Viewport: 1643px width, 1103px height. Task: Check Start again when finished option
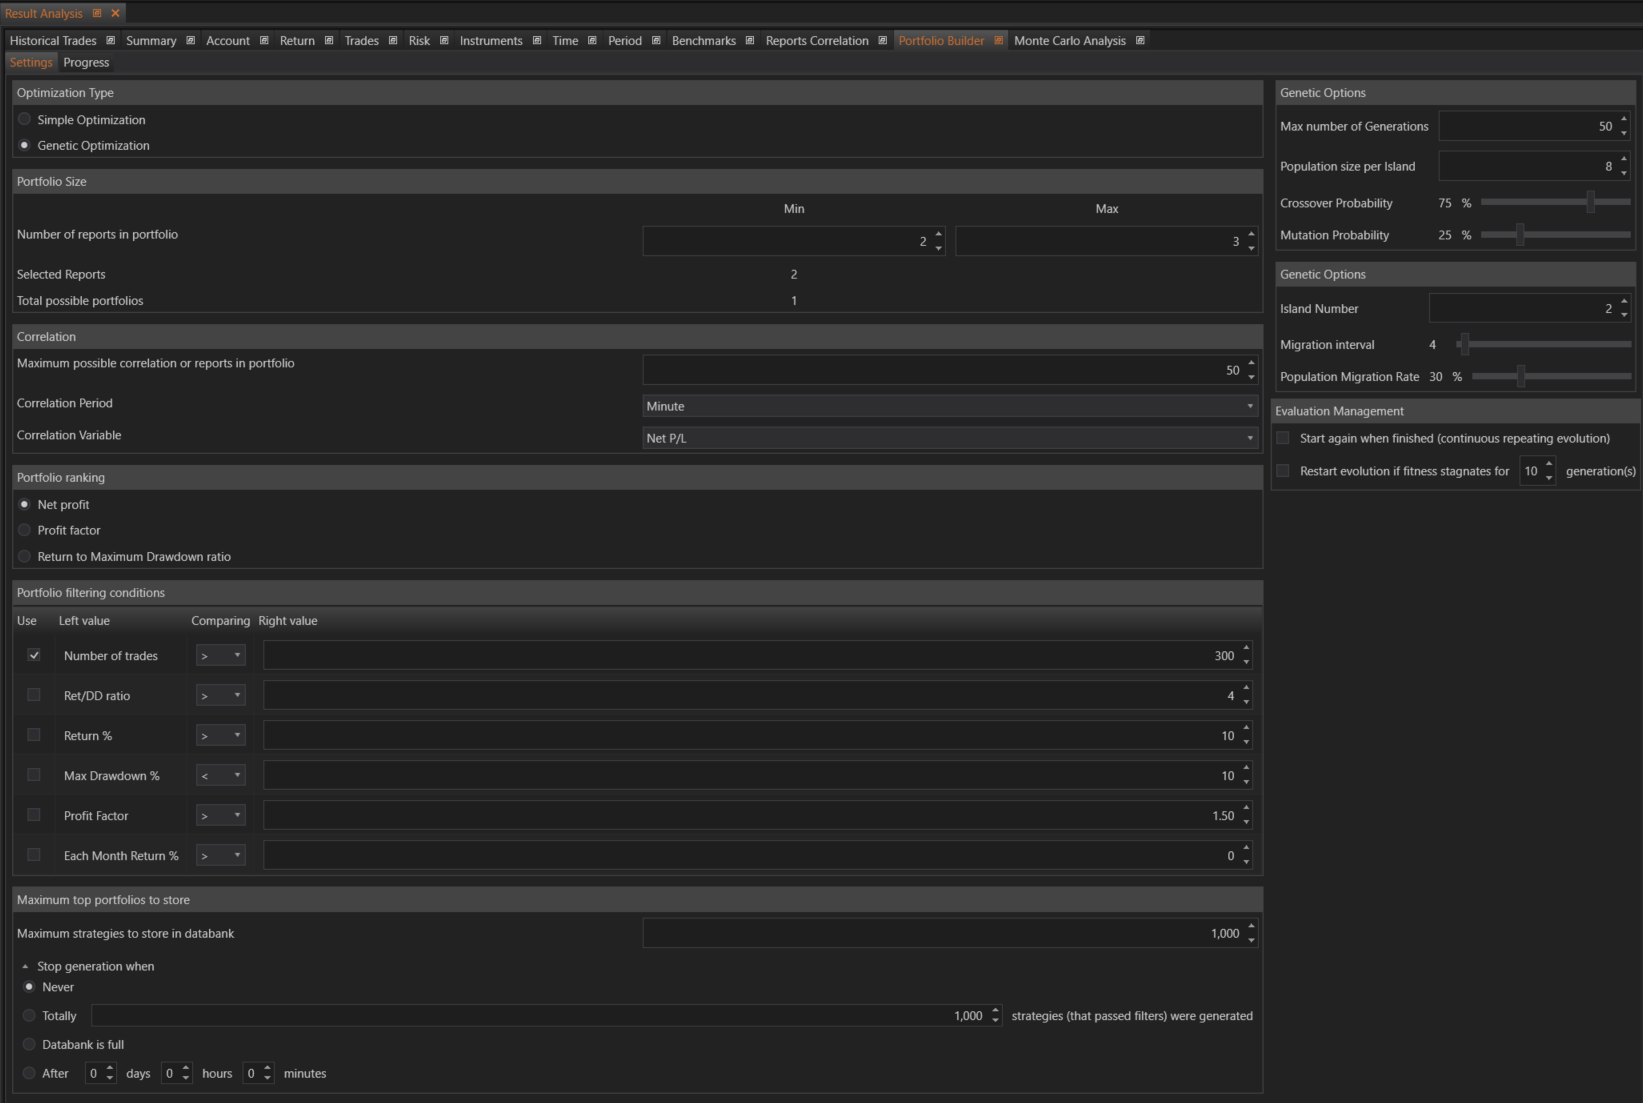(x=1283, y=438)
